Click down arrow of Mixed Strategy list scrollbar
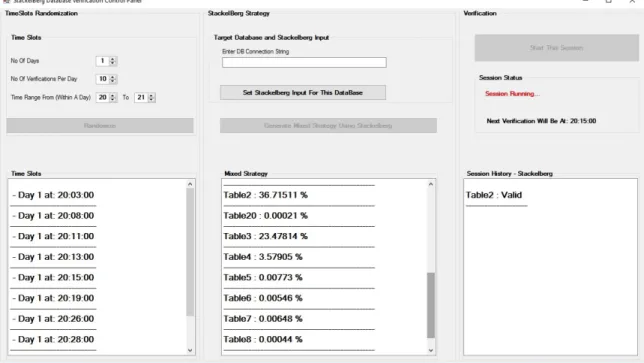Image resolution: width=644 pixels, height=363 pixels. point(431,350)
